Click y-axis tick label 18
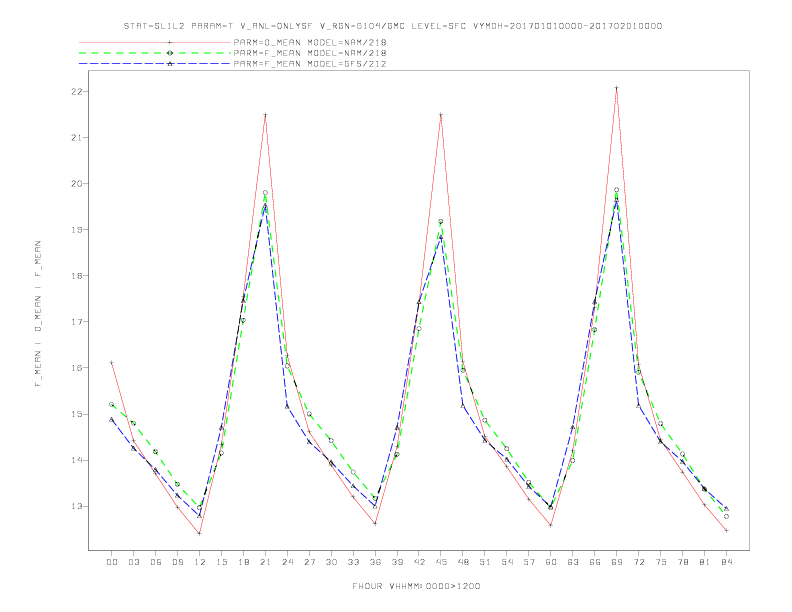Image resolution: width=792 pixels, height=612 pixels. click(76, 276)
